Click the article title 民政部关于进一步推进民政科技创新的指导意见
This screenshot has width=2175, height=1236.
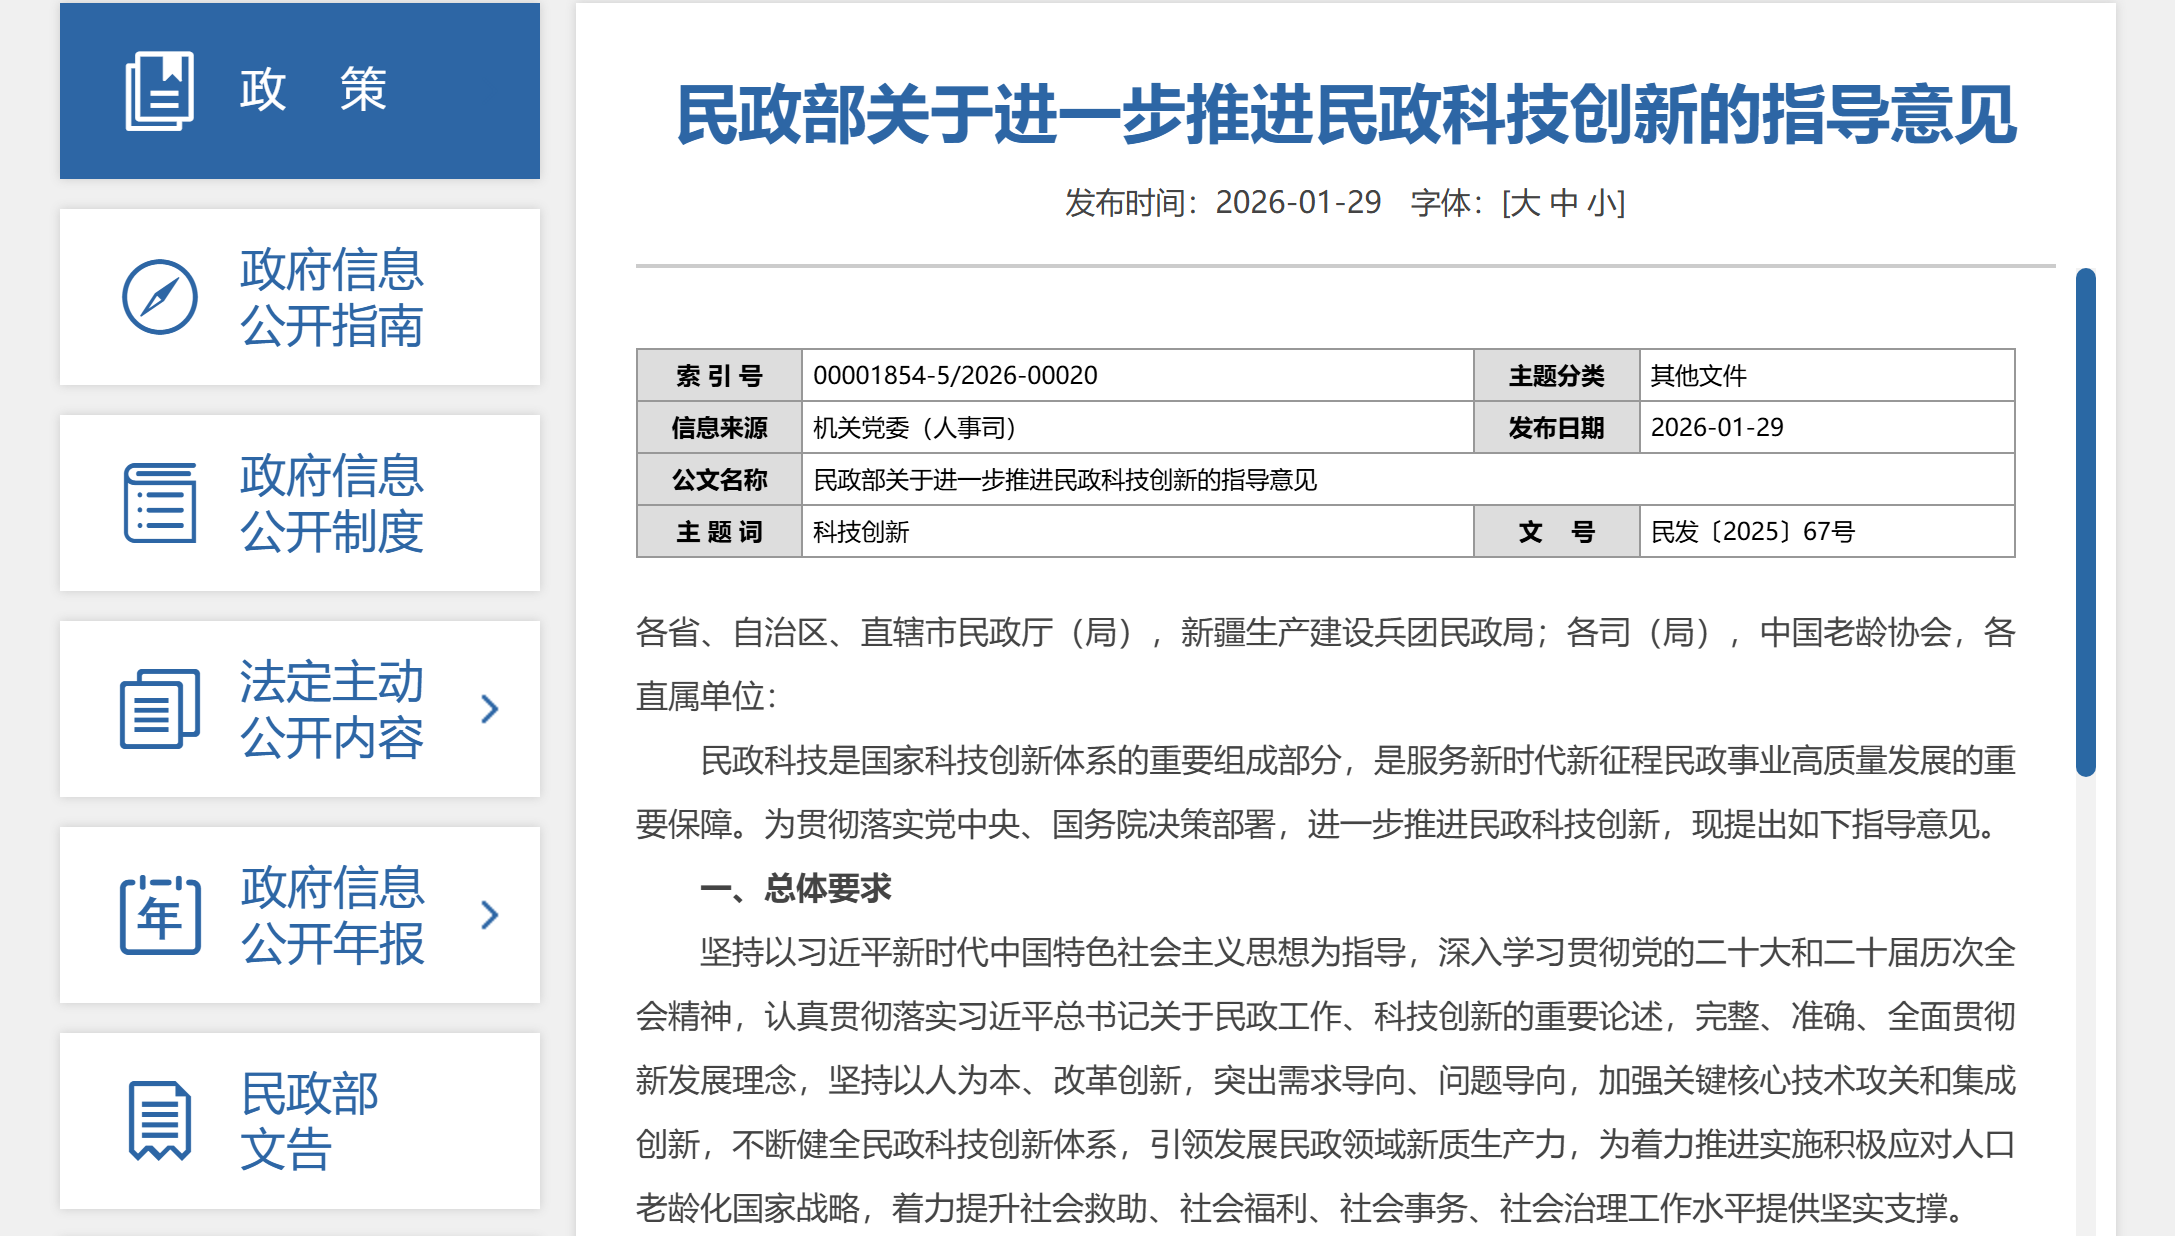click(1346, 114)
